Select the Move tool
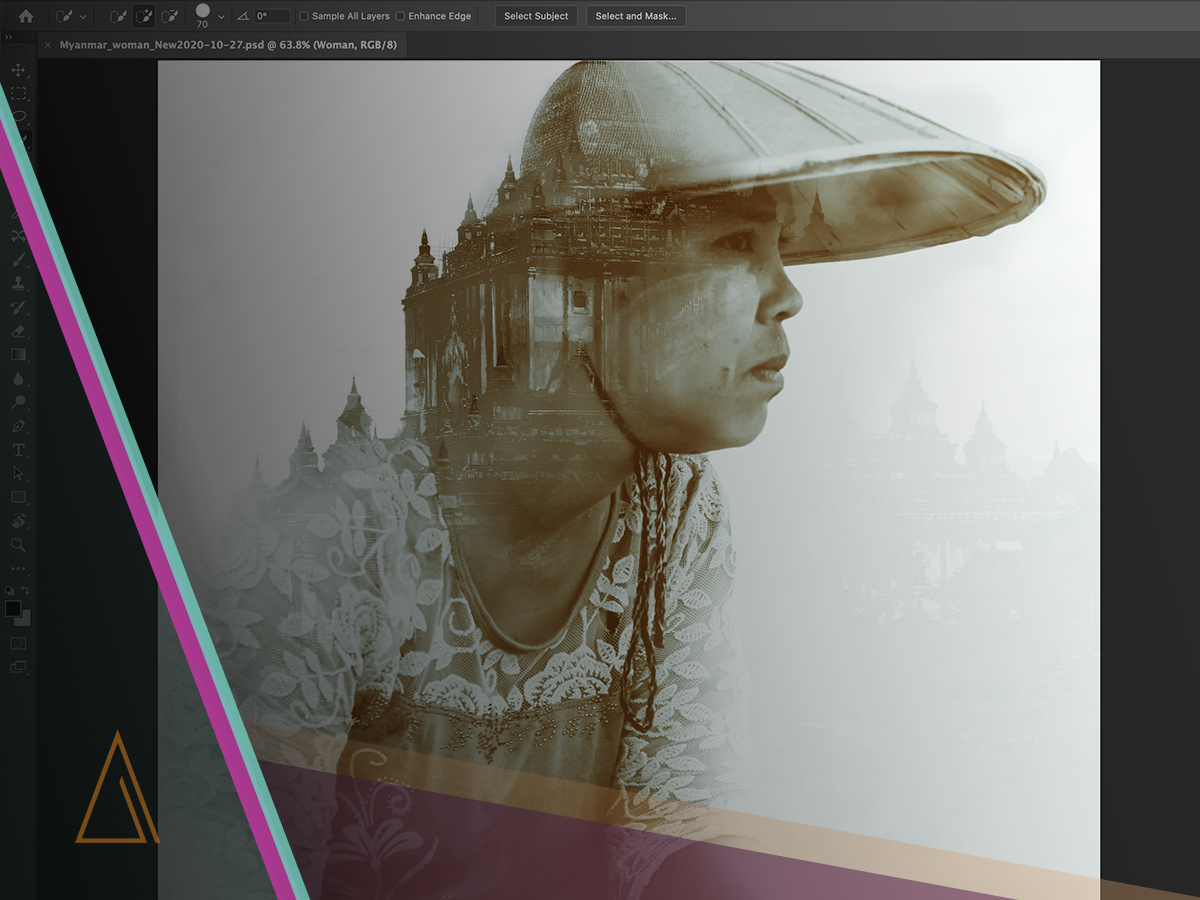Screen dimensions: 1200x900 (x=18, y=70)
